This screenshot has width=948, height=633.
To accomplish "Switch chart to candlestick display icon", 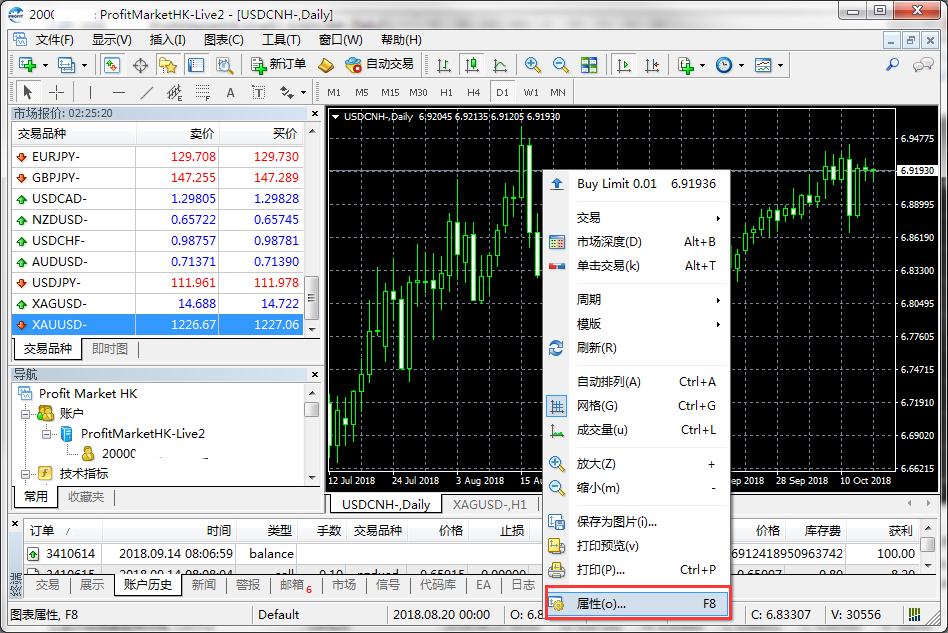I will point(471,64).
